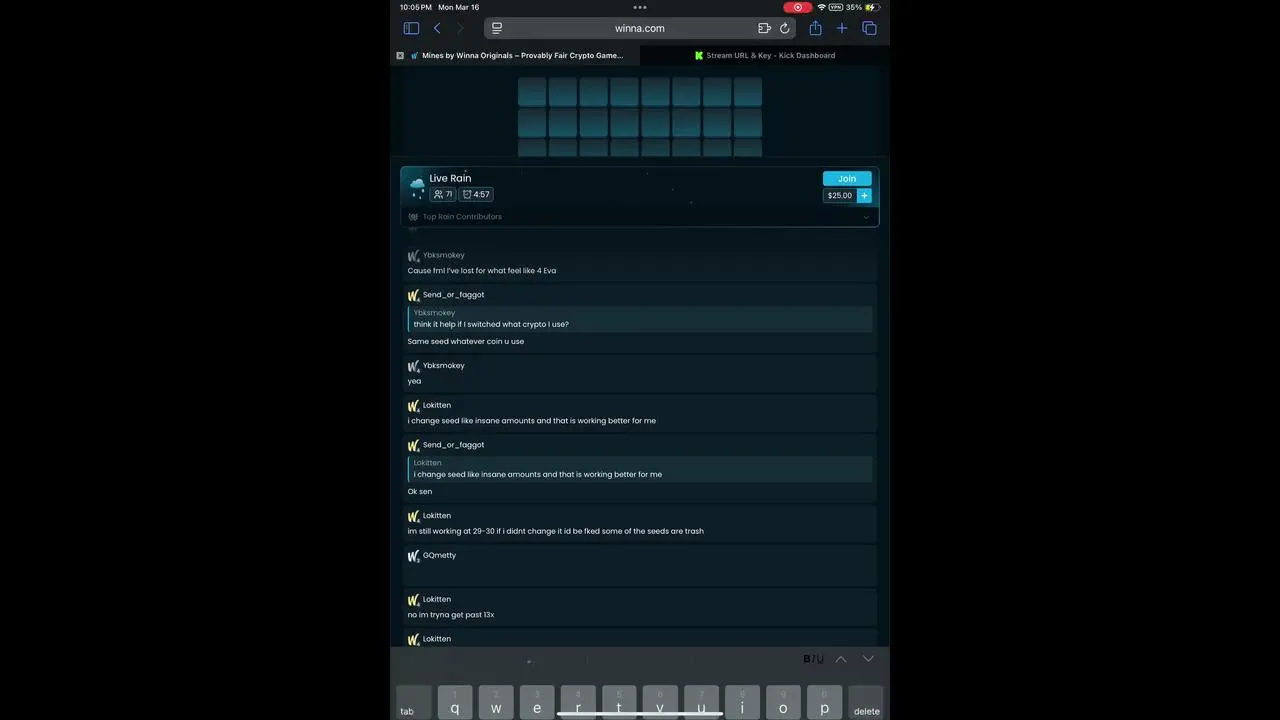
Task: Tap the delete key on keyboard
Action: coord(866,702)
